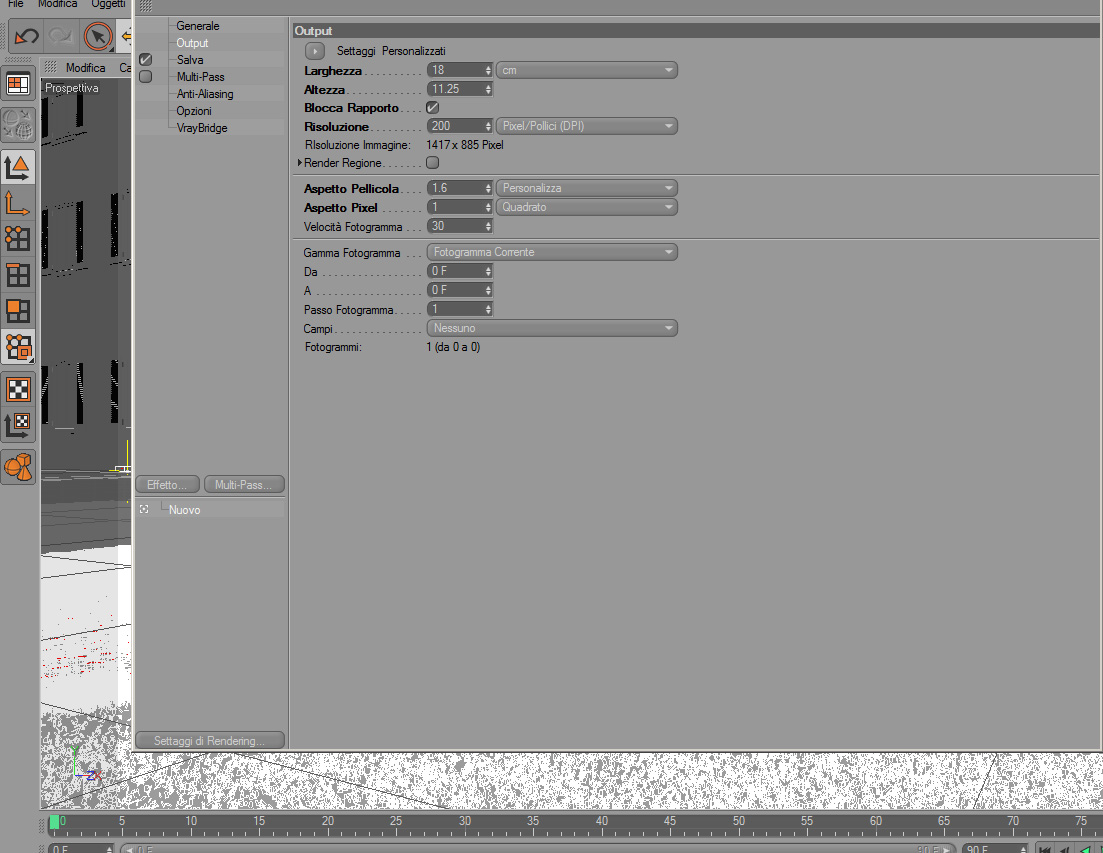Screen dimensions: 1103x853
Task: Switch to Polygons mode icon
Action: pyautogui.click(x=18, y=311)
